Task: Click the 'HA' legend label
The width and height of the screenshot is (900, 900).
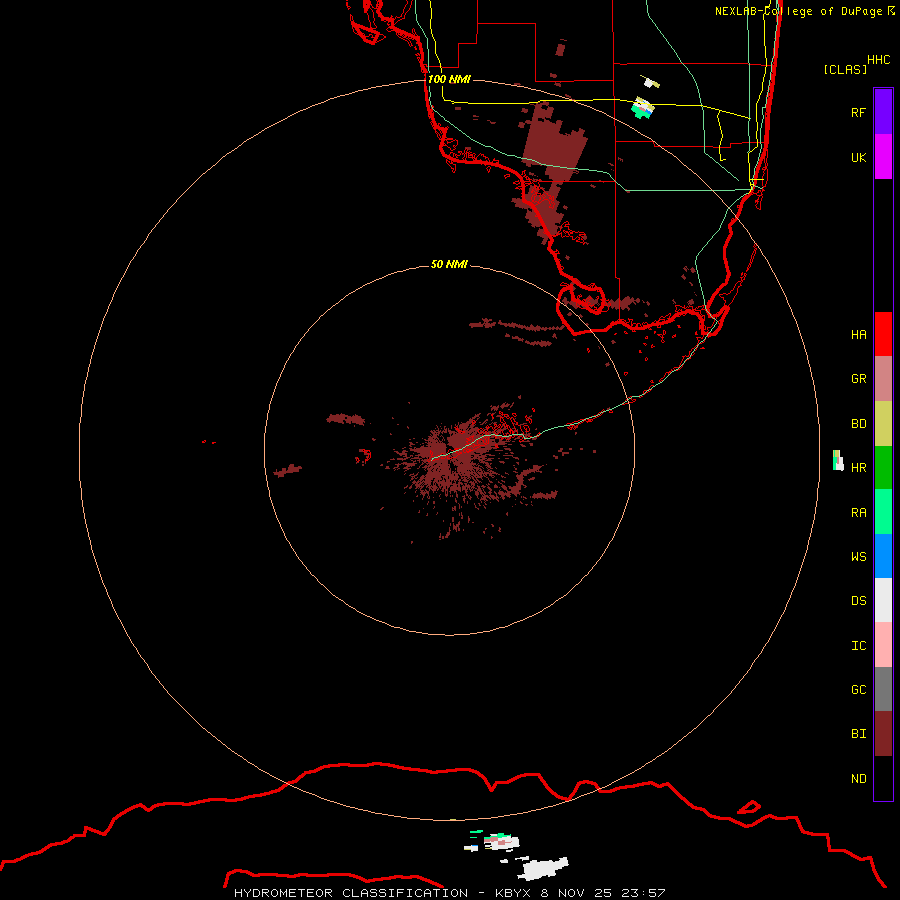Action: pyautogui.click(x=859, y=335)
